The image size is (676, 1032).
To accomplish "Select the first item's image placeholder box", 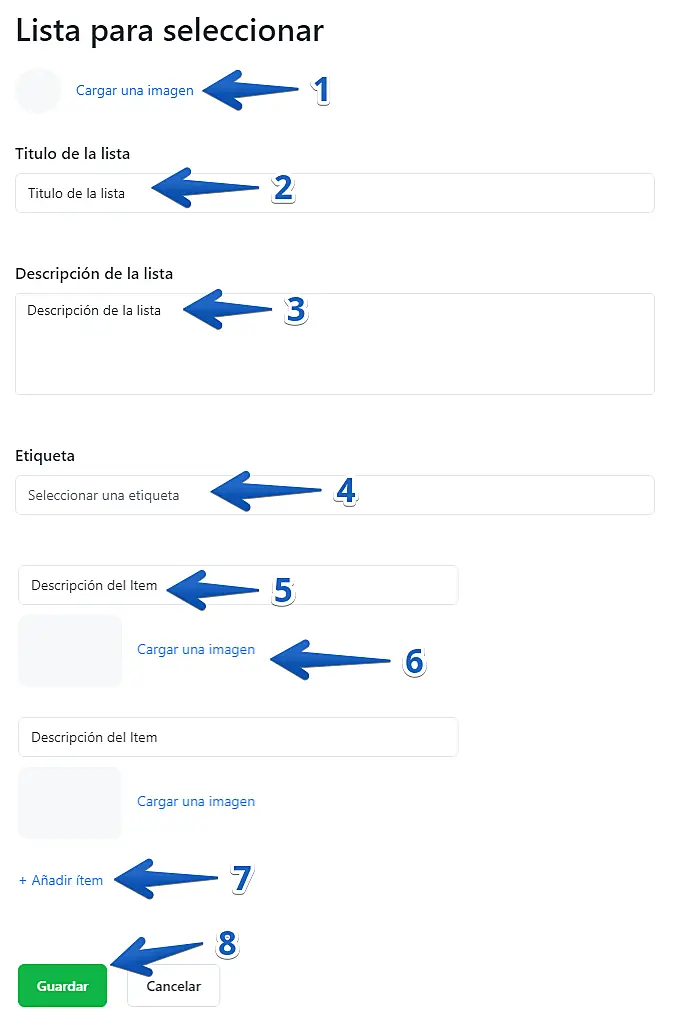I will coord(70,651).
